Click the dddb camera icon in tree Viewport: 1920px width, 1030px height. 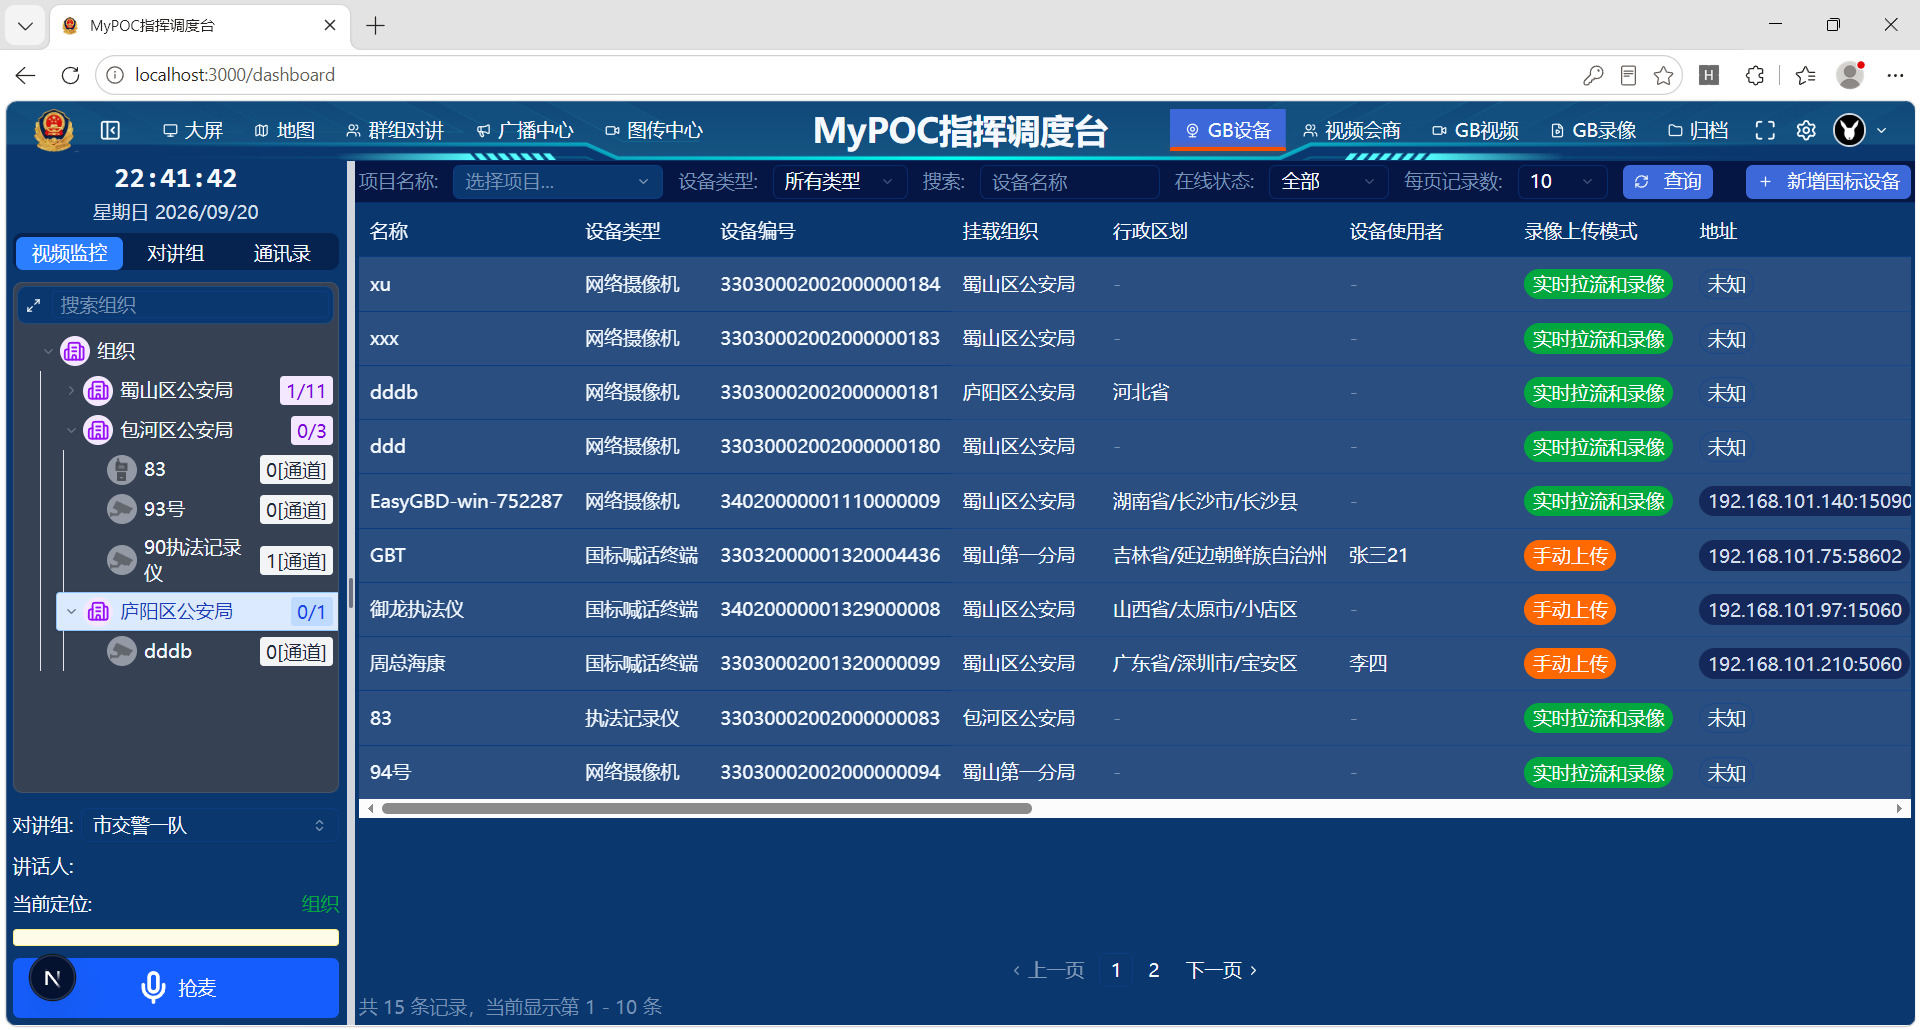[x=122, y=652]
